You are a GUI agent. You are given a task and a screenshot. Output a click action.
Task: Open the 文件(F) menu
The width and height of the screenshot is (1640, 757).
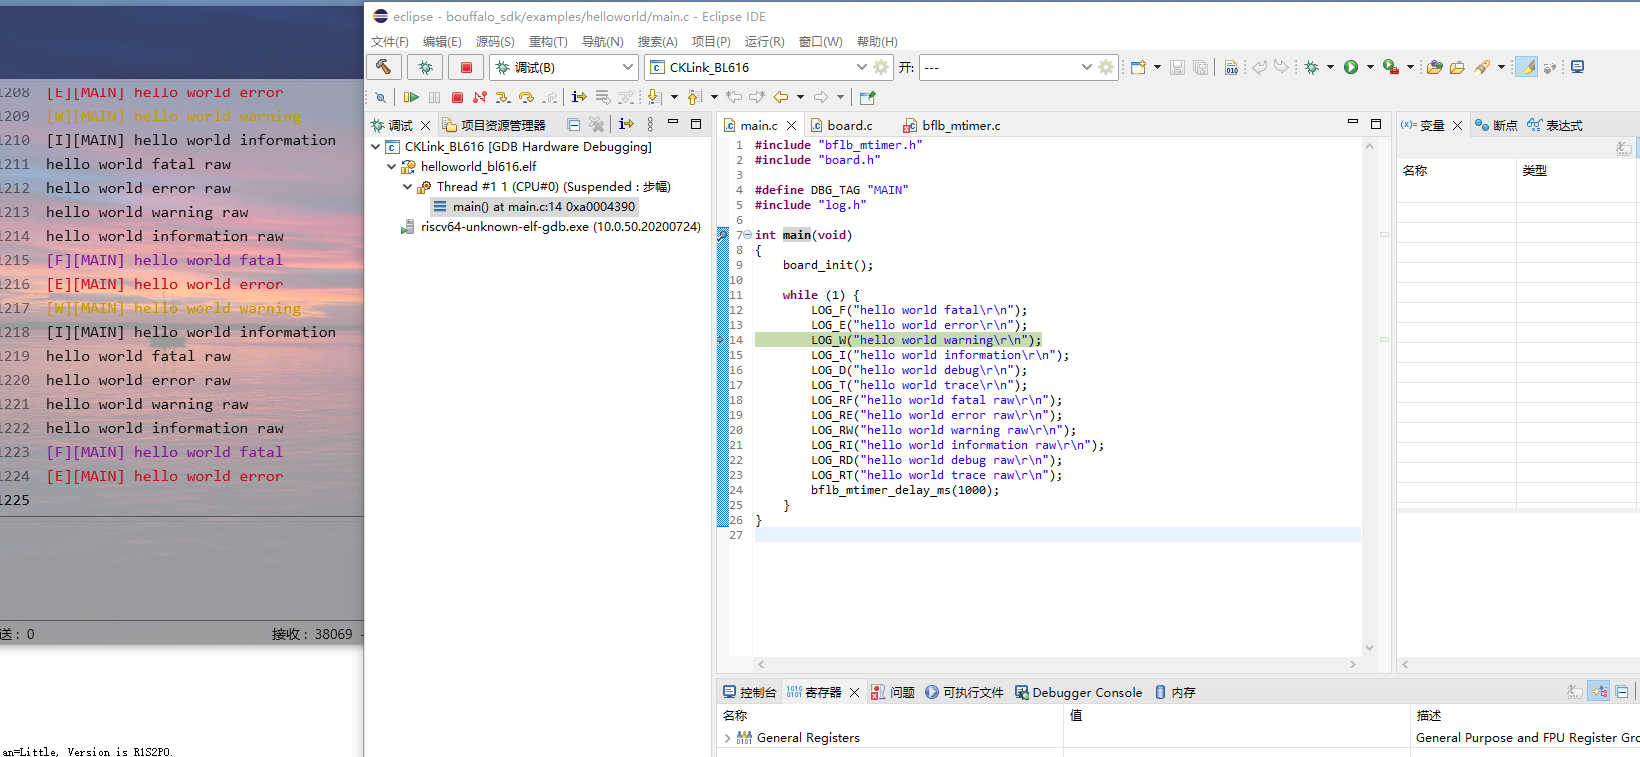pos(389,42)
